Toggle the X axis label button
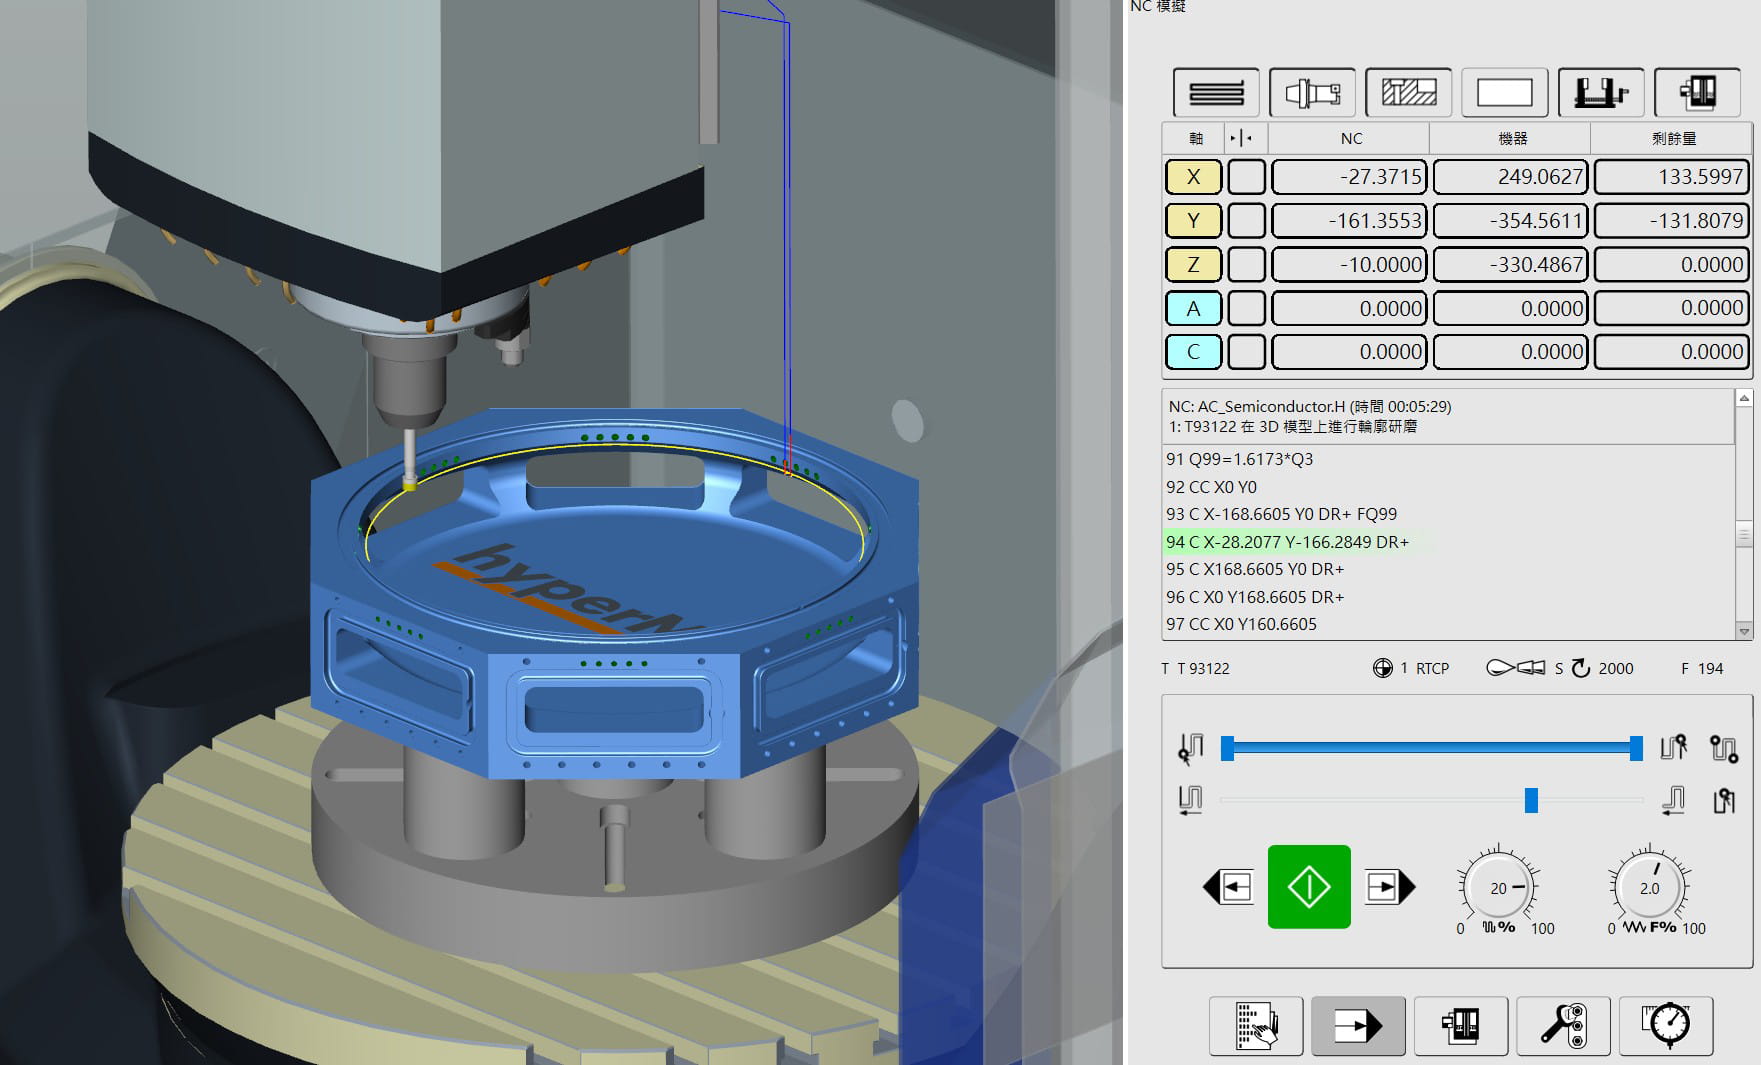Image resolution: width=1761 pixels, height=1065 pixels. [1193, 177]
